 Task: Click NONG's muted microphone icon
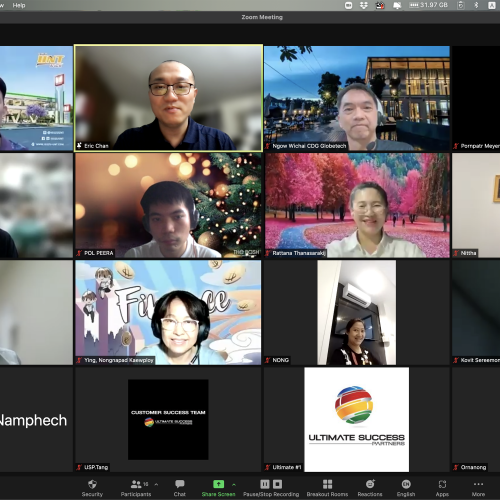click(267, 360)
